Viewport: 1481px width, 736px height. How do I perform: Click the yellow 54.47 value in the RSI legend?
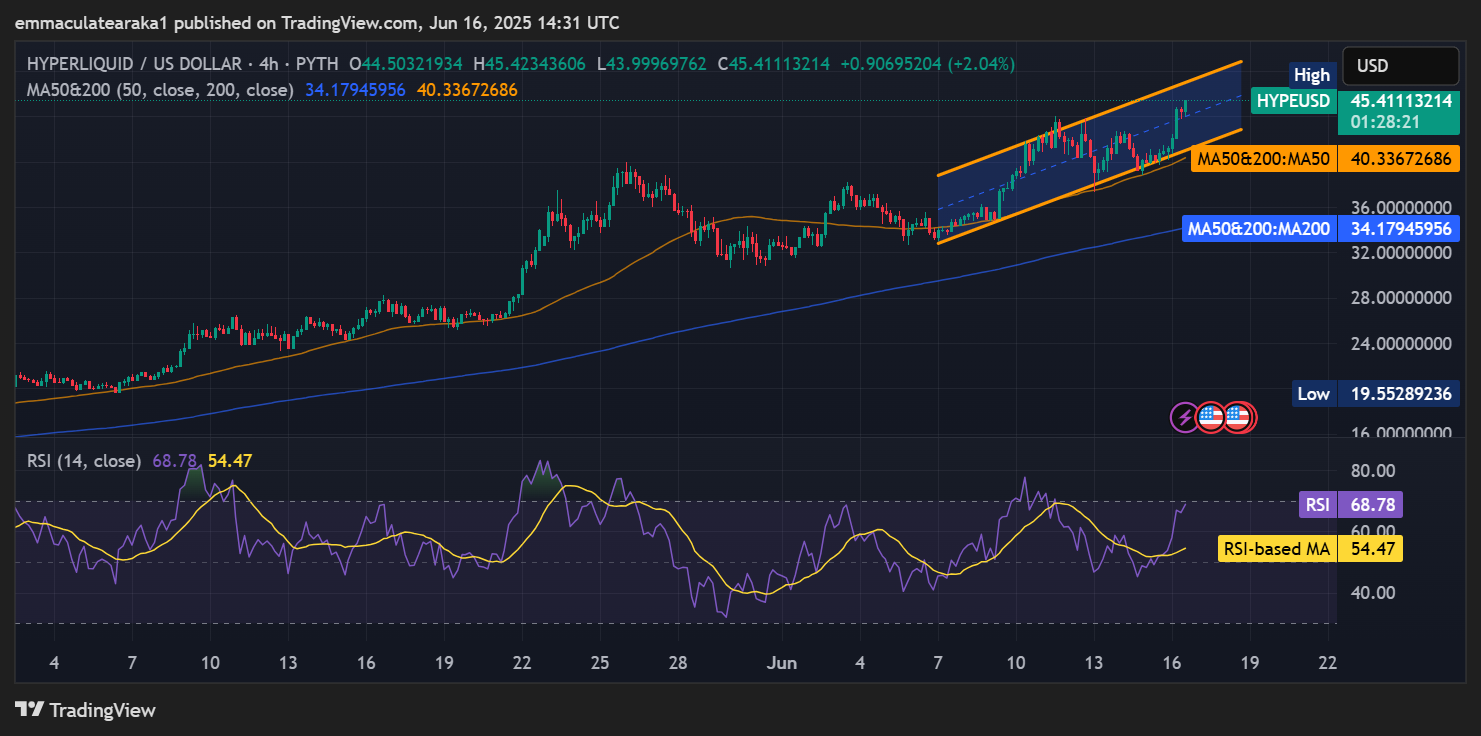[229, 461]
